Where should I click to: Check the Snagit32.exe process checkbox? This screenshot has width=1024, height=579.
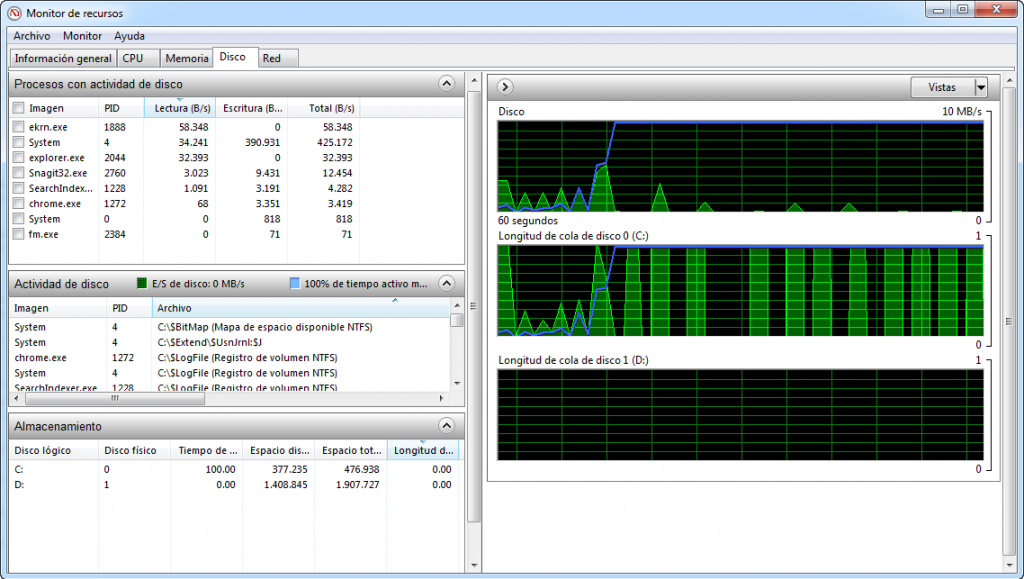click(x=18, y=173)
